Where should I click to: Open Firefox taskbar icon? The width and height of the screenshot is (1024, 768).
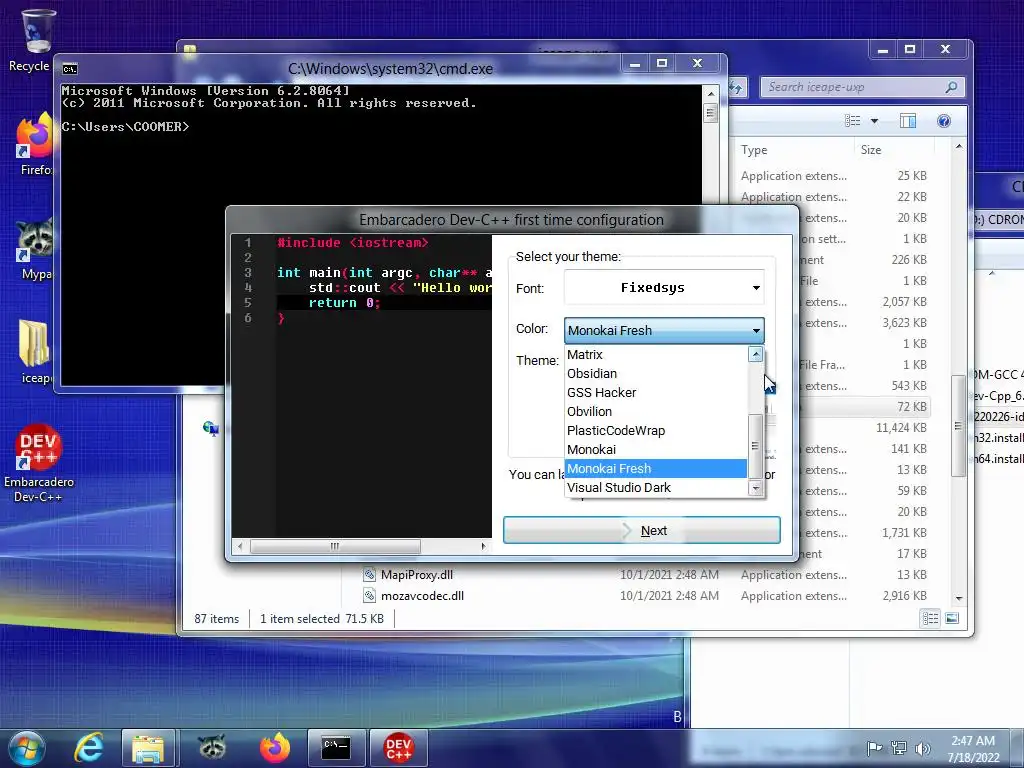click(275, 748)
